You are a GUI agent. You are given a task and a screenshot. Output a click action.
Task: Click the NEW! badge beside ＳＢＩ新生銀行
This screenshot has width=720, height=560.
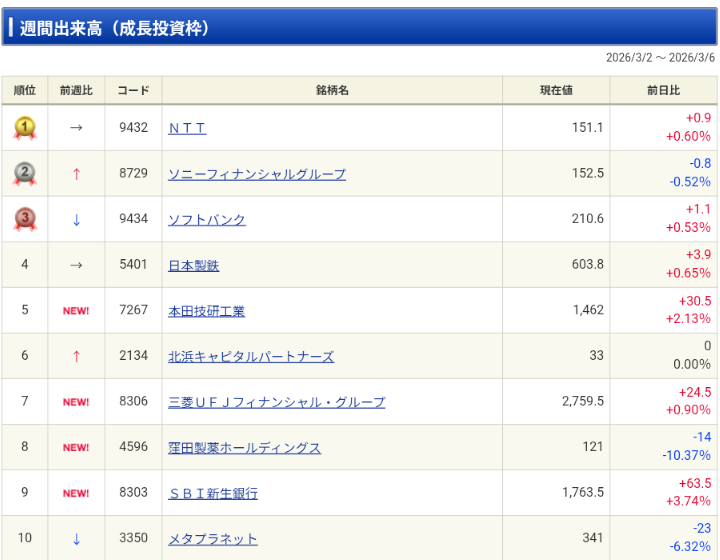click(x=76, y=493)
